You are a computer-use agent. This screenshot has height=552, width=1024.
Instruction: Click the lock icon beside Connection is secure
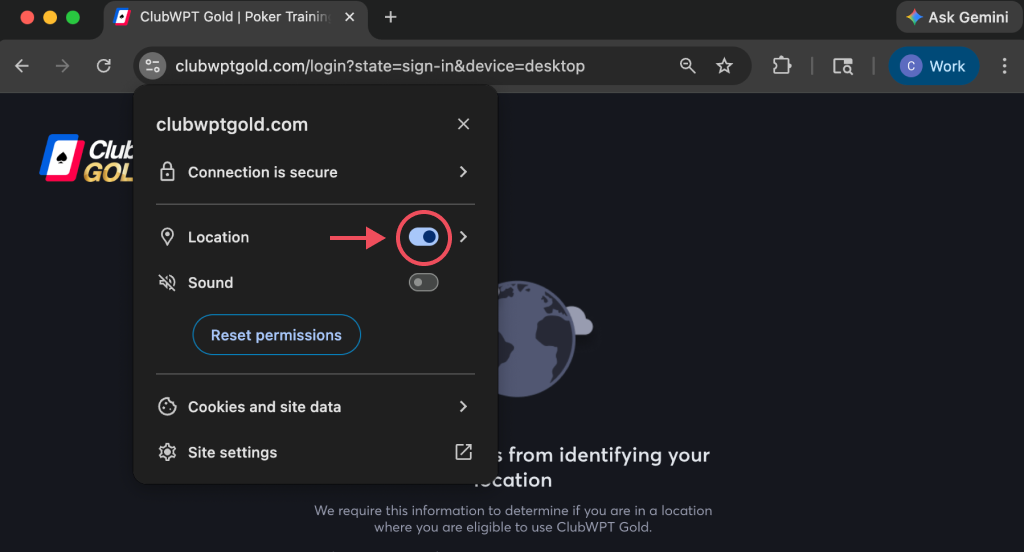(x=167, y=172)
